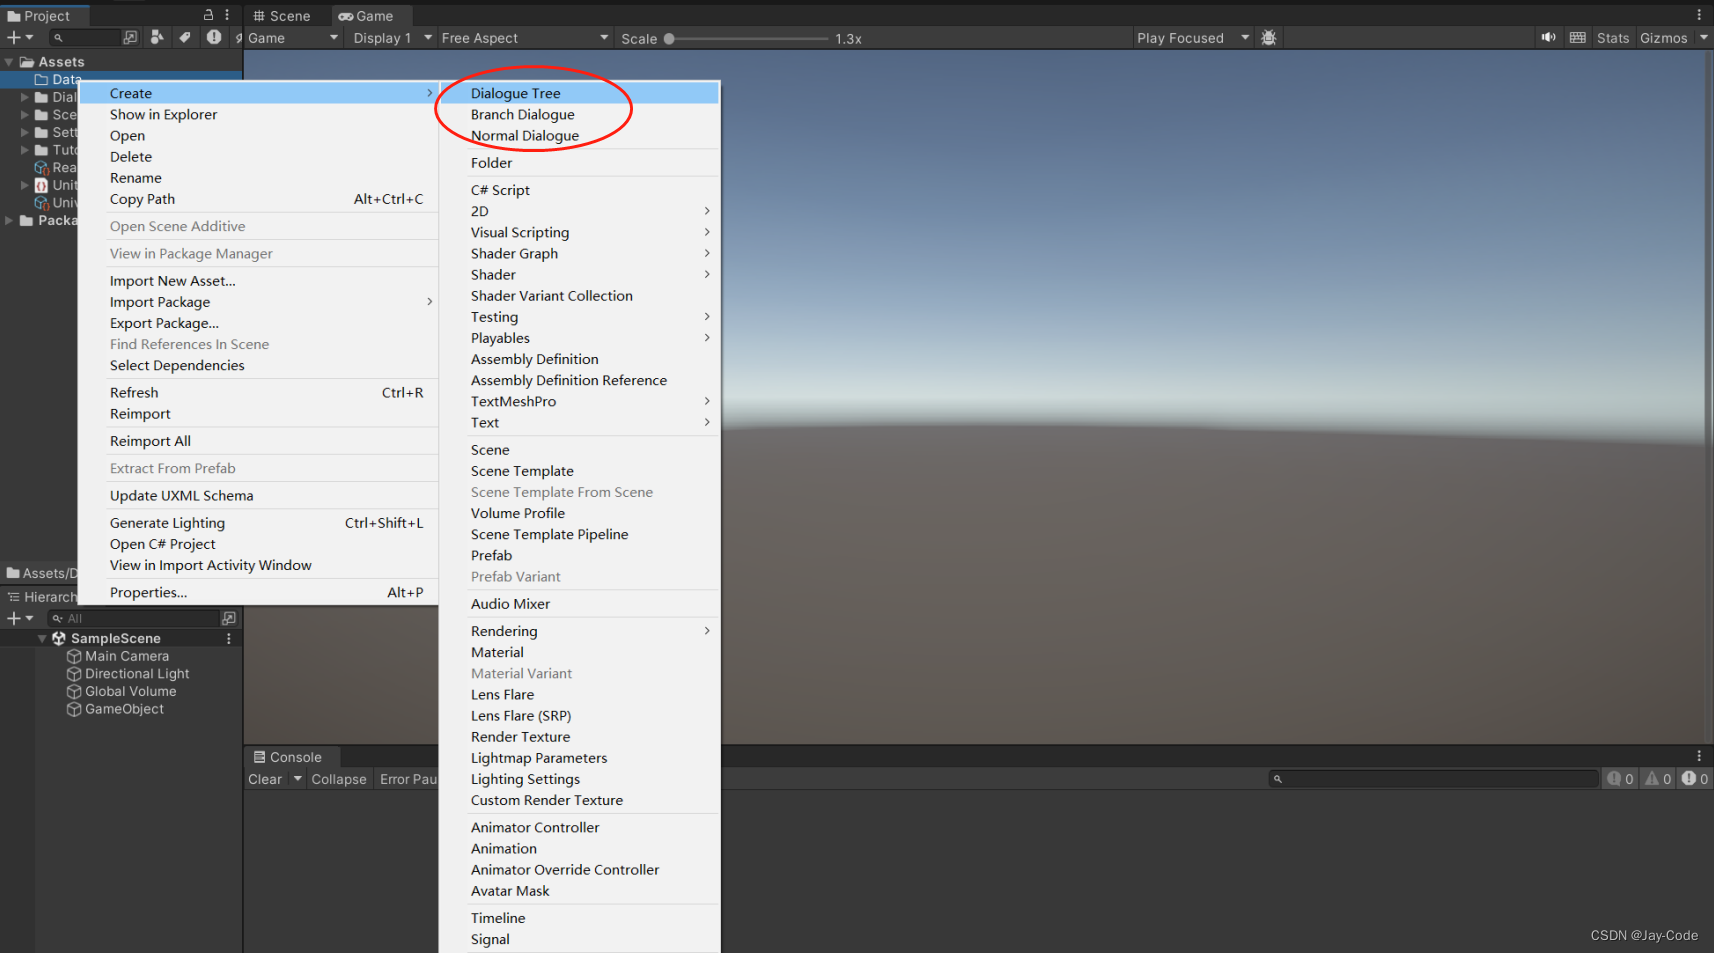Toggle the Stats overlay

click(x=1612, y=38)
